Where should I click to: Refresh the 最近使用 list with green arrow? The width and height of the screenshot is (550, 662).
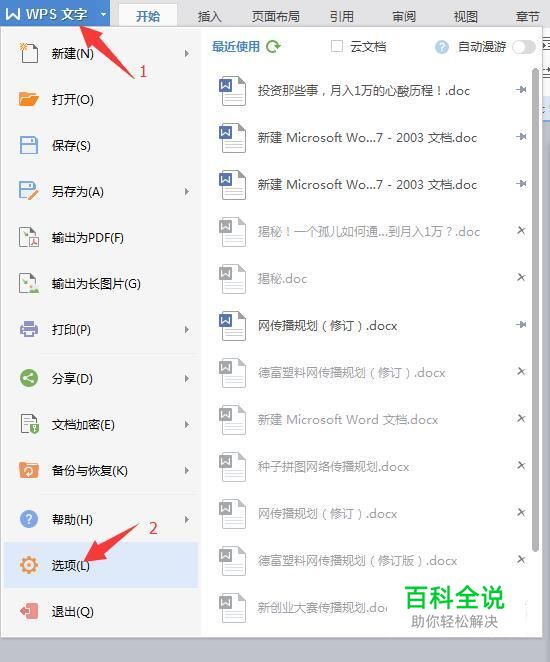pos(273,46)
